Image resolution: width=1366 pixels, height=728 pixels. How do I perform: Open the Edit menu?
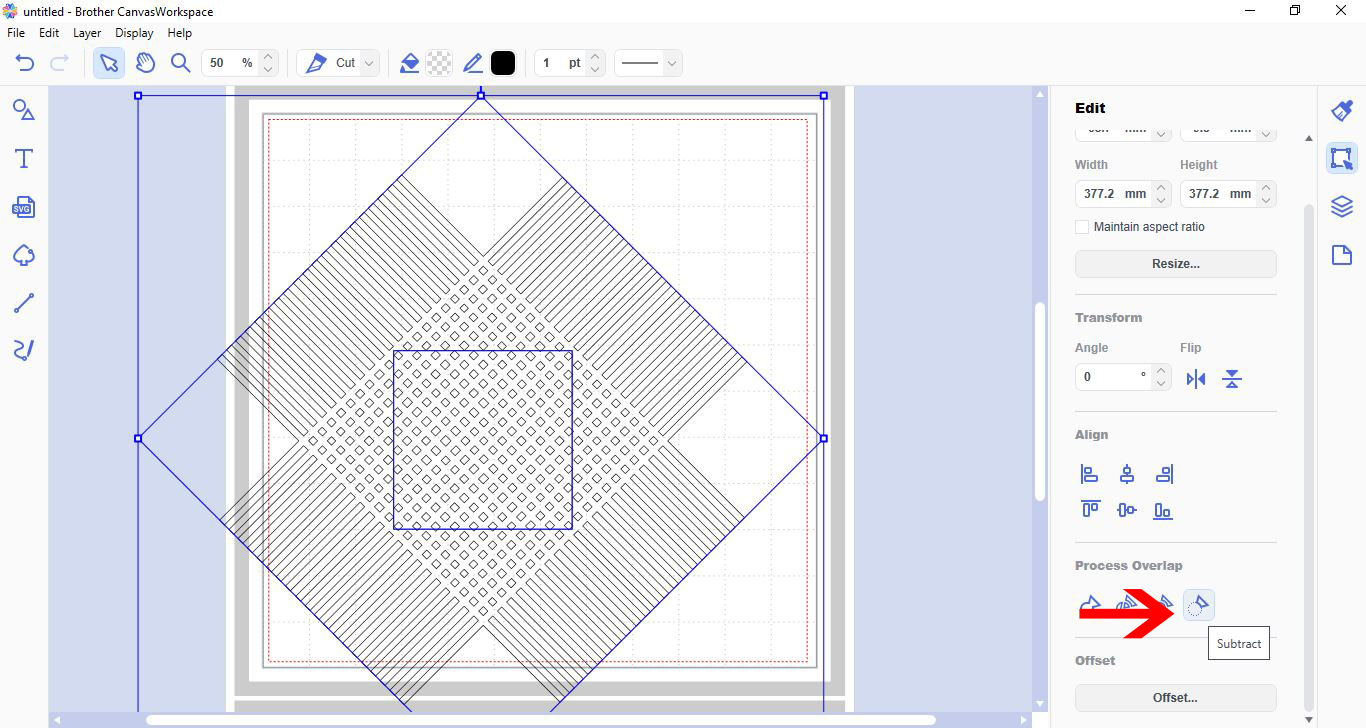[49, 33]
